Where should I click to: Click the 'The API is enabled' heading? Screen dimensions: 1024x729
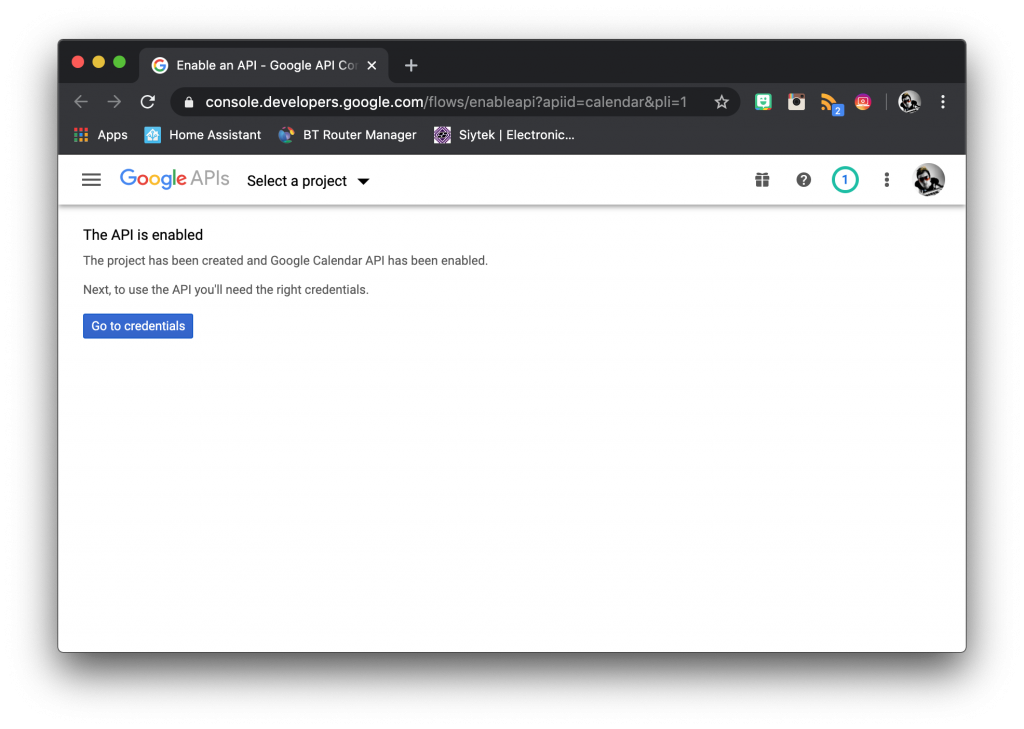click(x=143, y=235)
